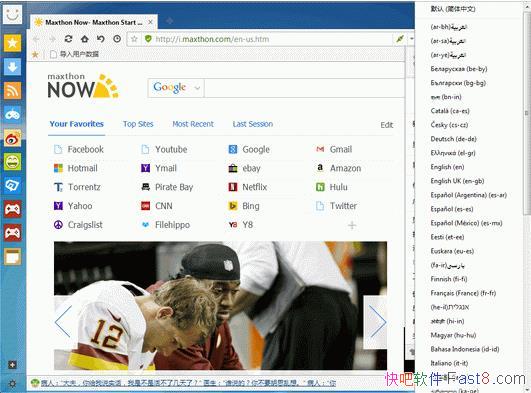Expand the Google search engine dropdown
Image resolution: width=531 pixels, height=393 pixels.
point(197,88)
